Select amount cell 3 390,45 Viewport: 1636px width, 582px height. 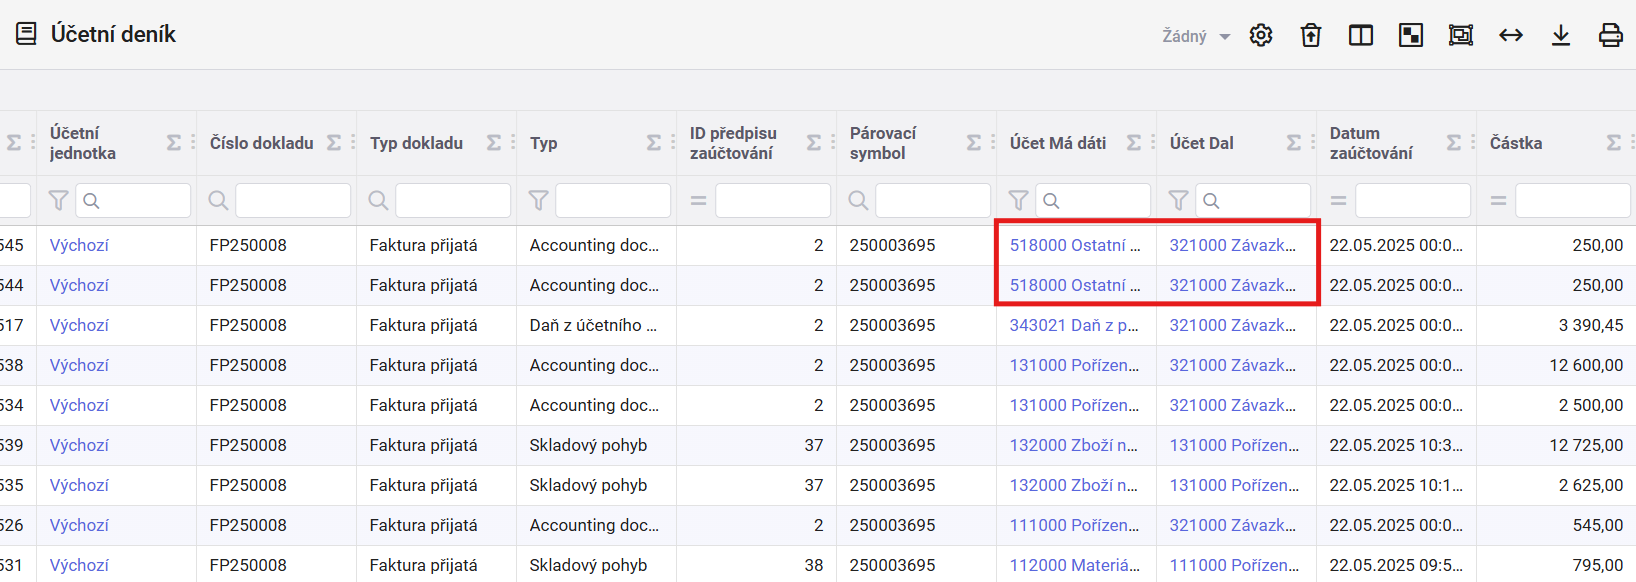pos(1556,325)
